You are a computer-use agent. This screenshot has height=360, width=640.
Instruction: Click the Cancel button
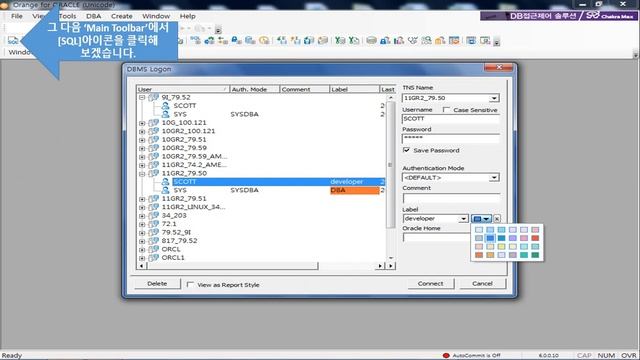point(482,283)
